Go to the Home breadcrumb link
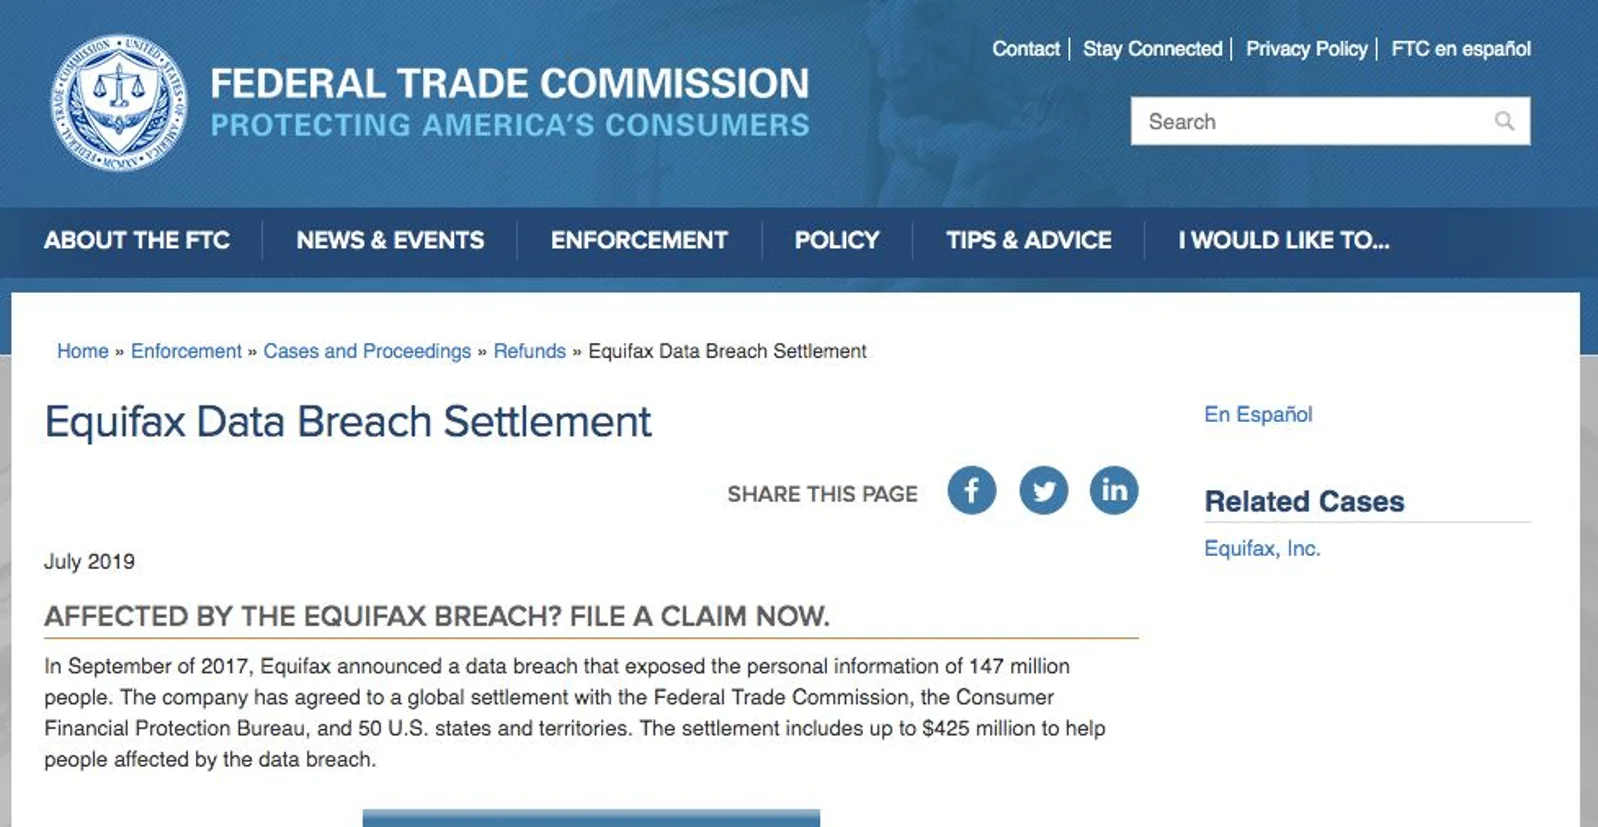Viewport: 1598px width, 827px height. (x=83, y=351)
